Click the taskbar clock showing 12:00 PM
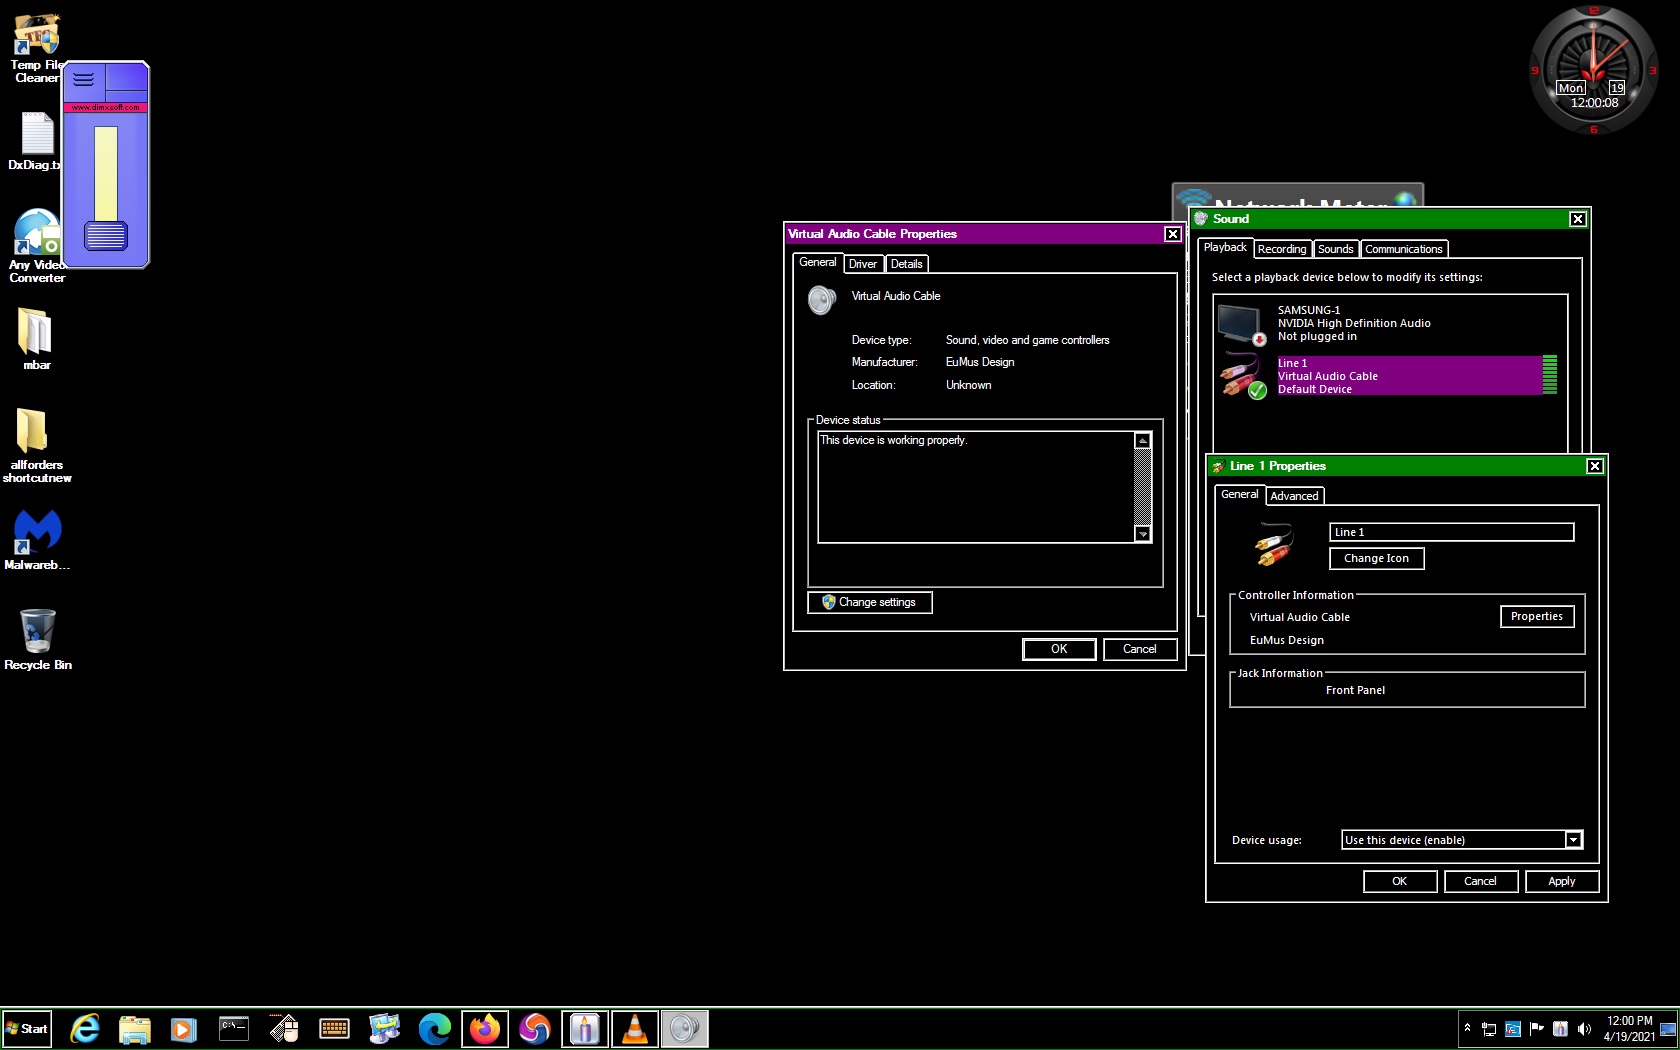This screenshot has height=1050, width=1680. [x=1629, y=1029]
